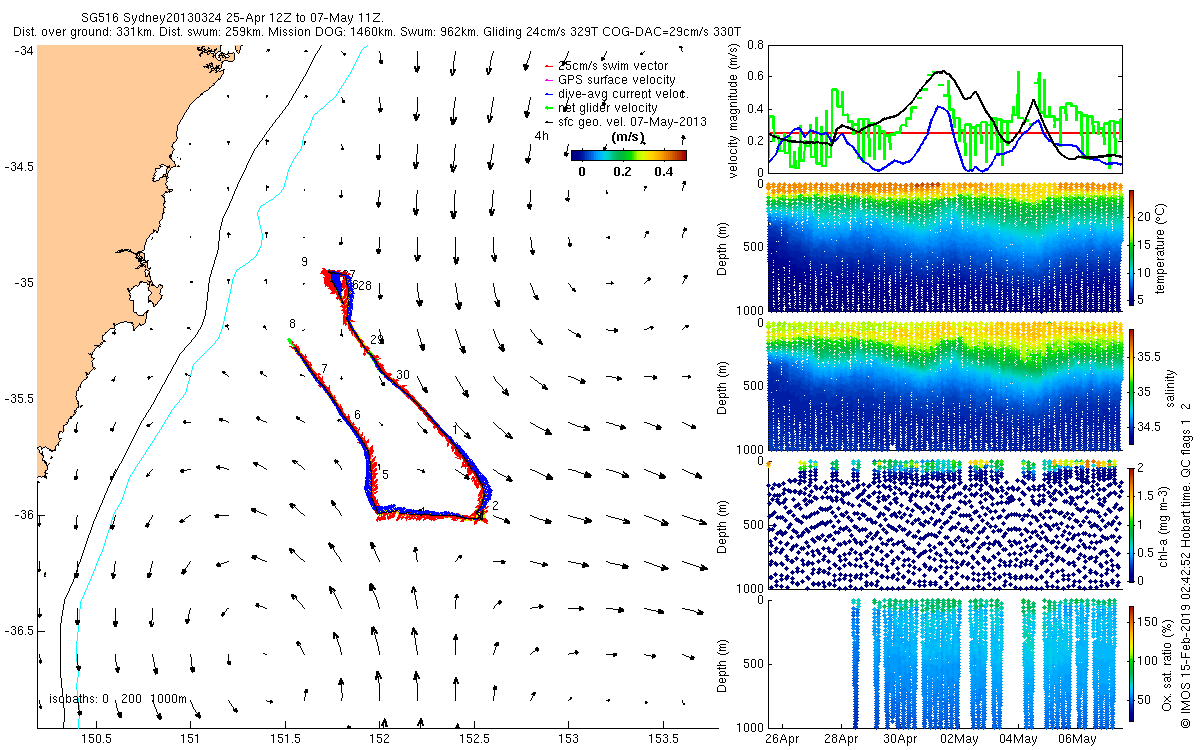This screenshot has height=750, width=1200.
Task: Click the glider track day marker '29'
Action: (377, 340)
